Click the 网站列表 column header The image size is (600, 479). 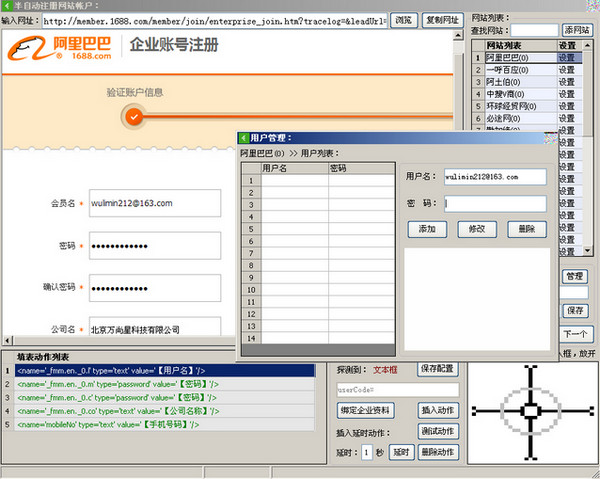[521, 46]
